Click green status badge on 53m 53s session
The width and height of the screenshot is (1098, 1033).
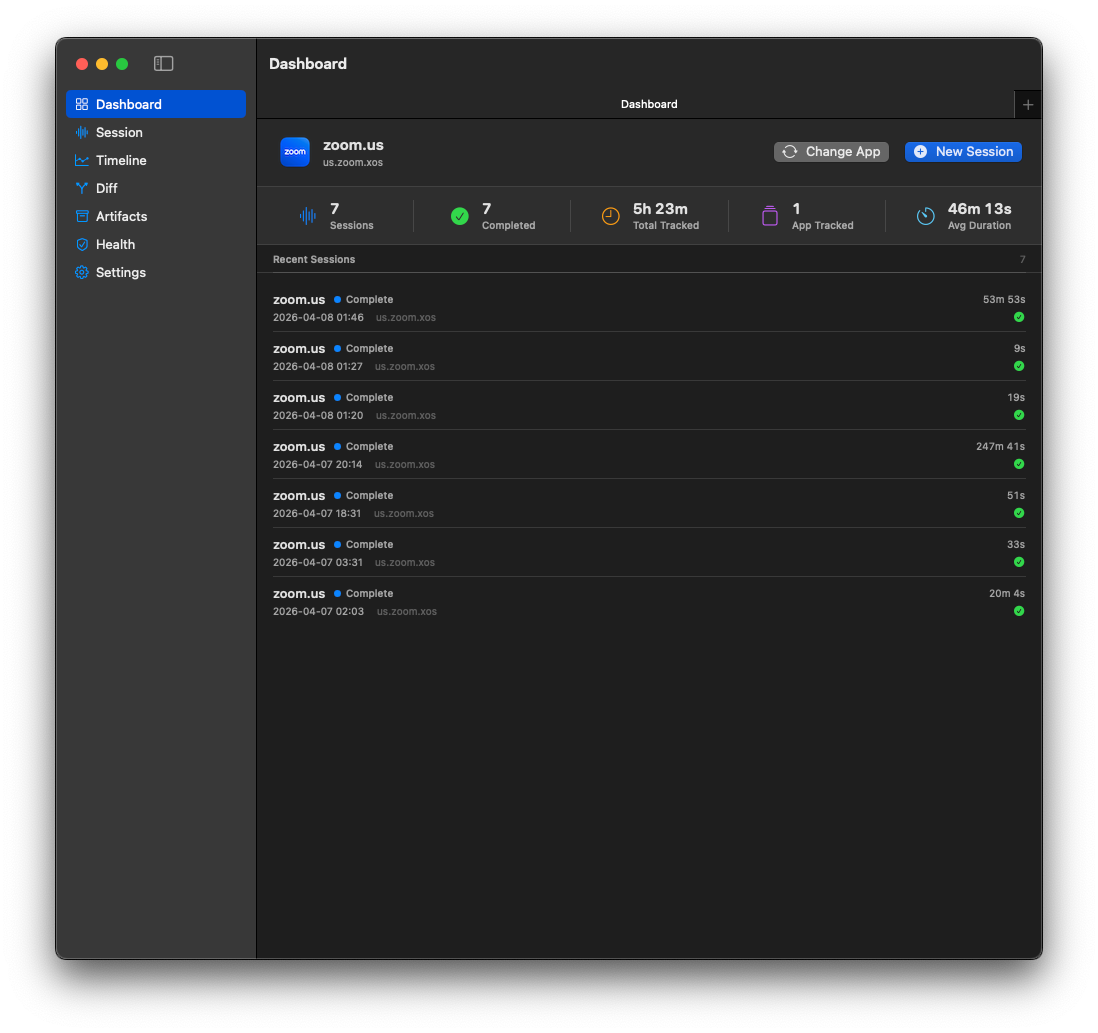(x=1018, y=317)
